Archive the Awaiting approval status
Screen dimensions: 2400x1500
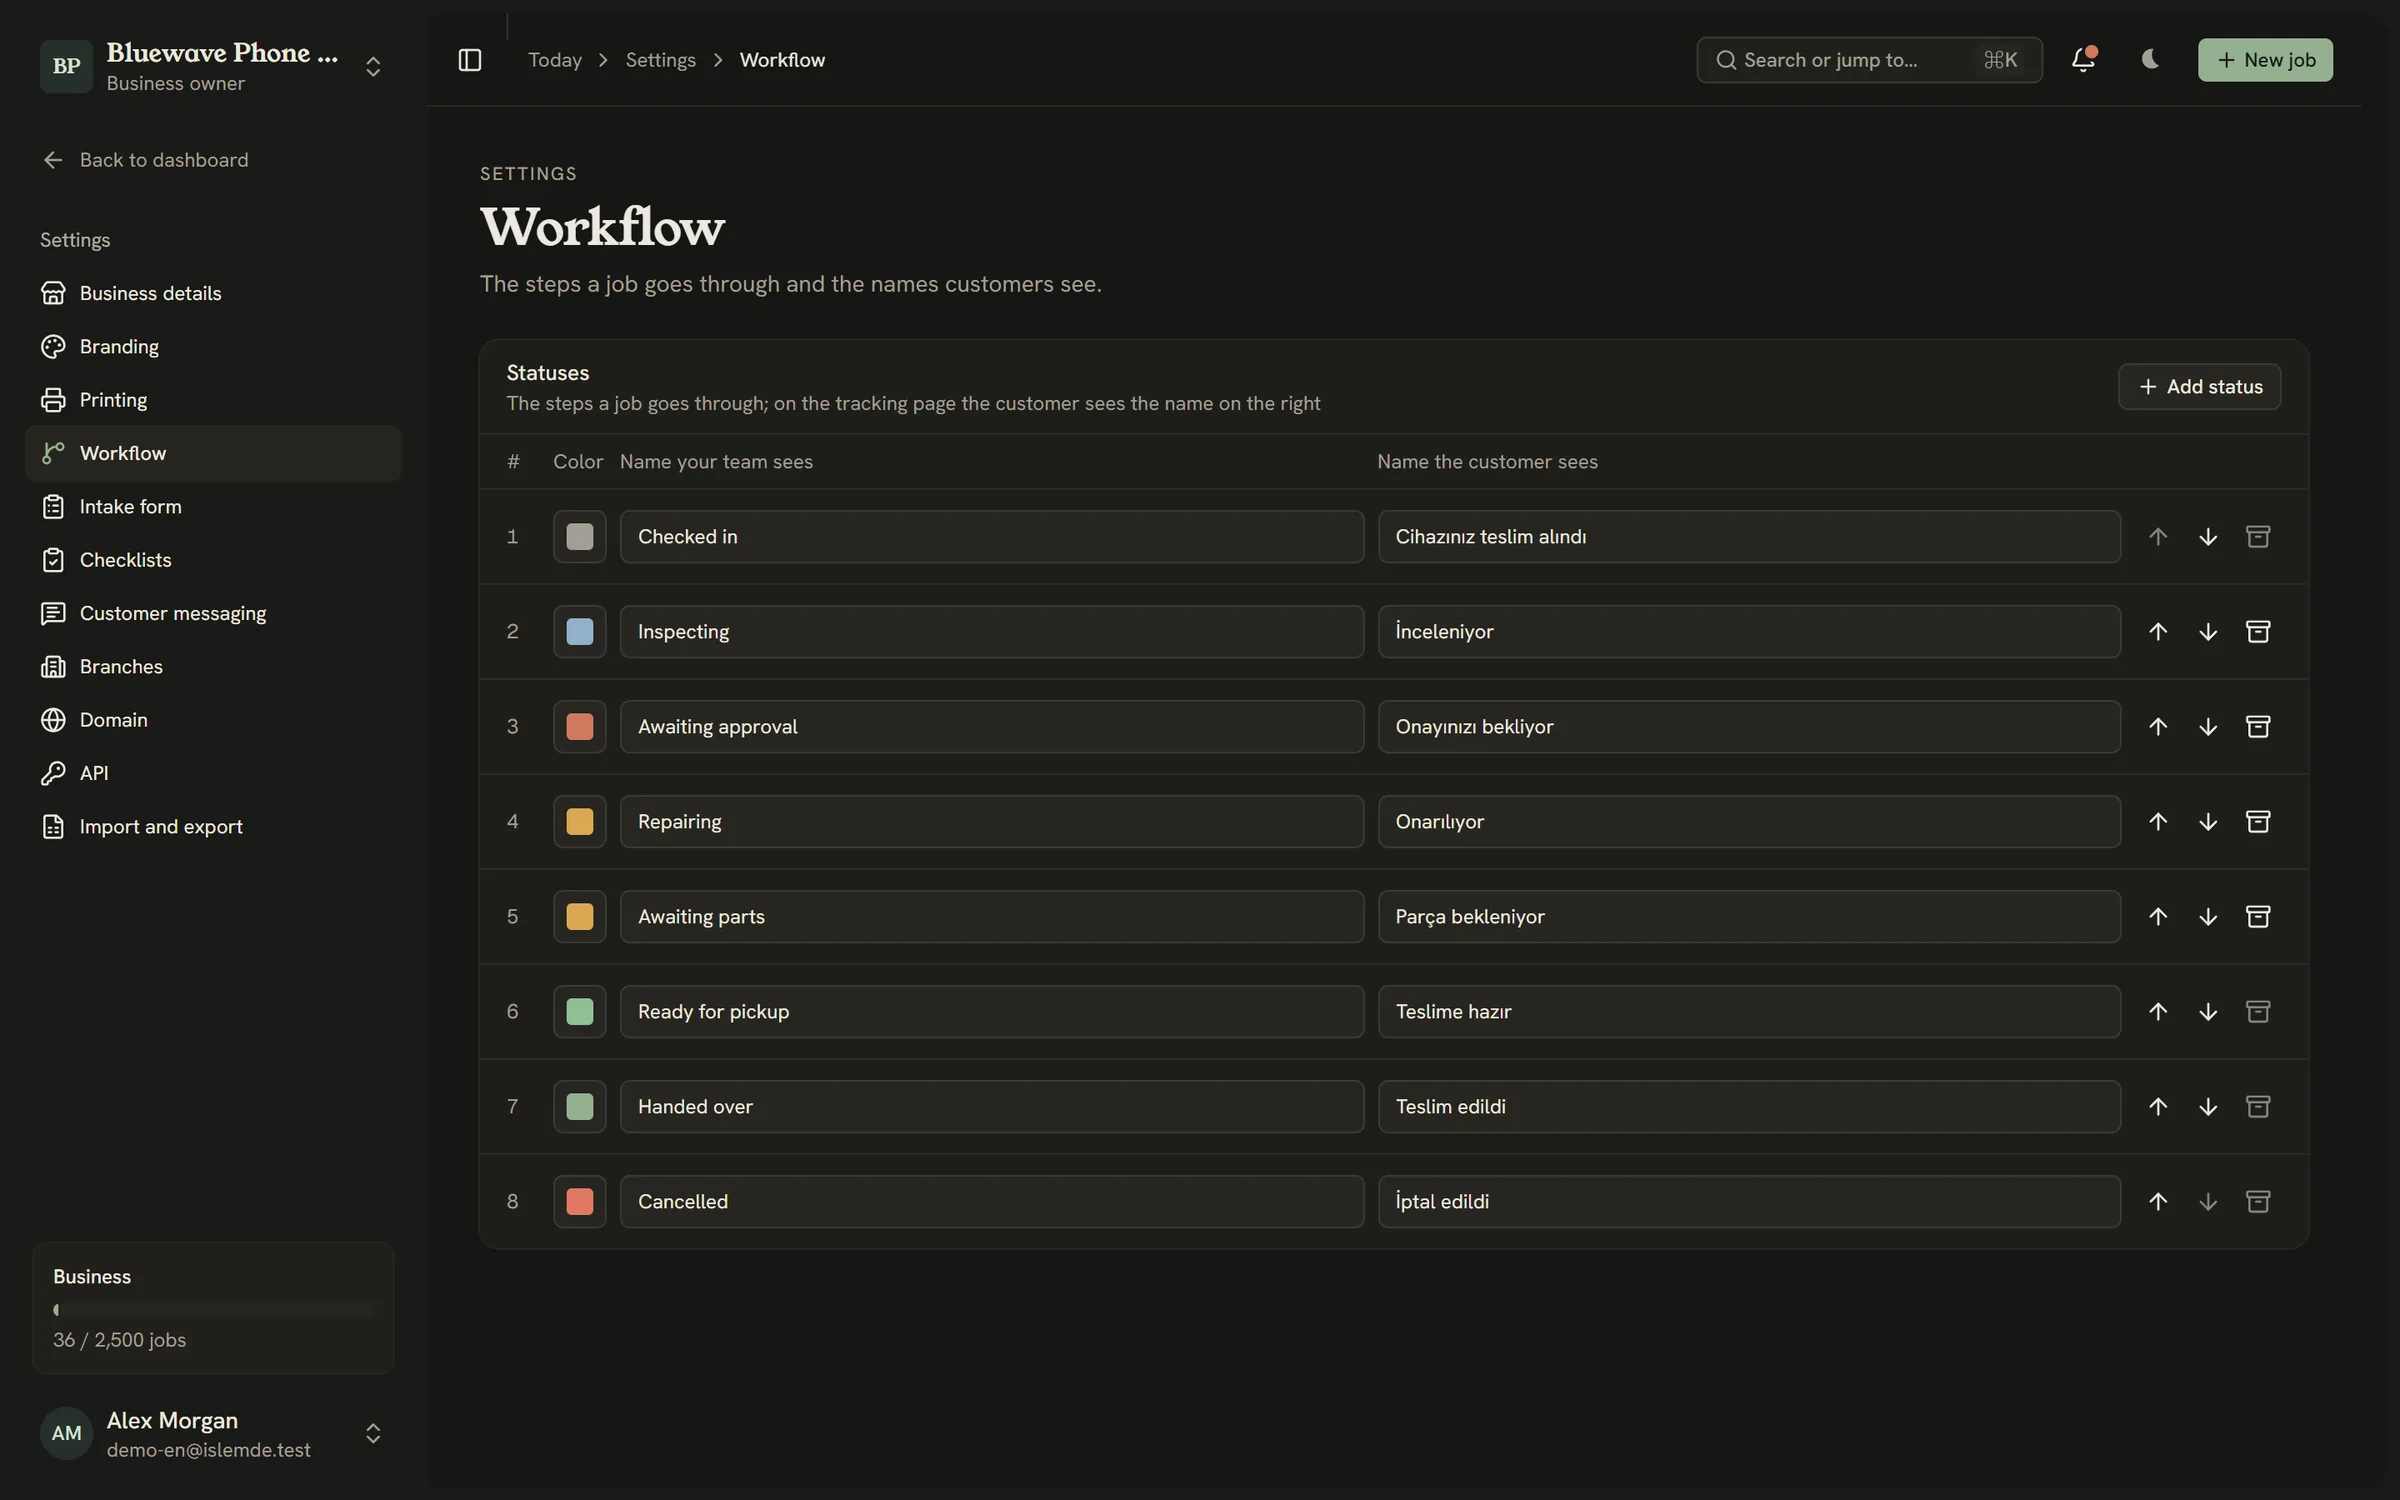(2258, 727)
